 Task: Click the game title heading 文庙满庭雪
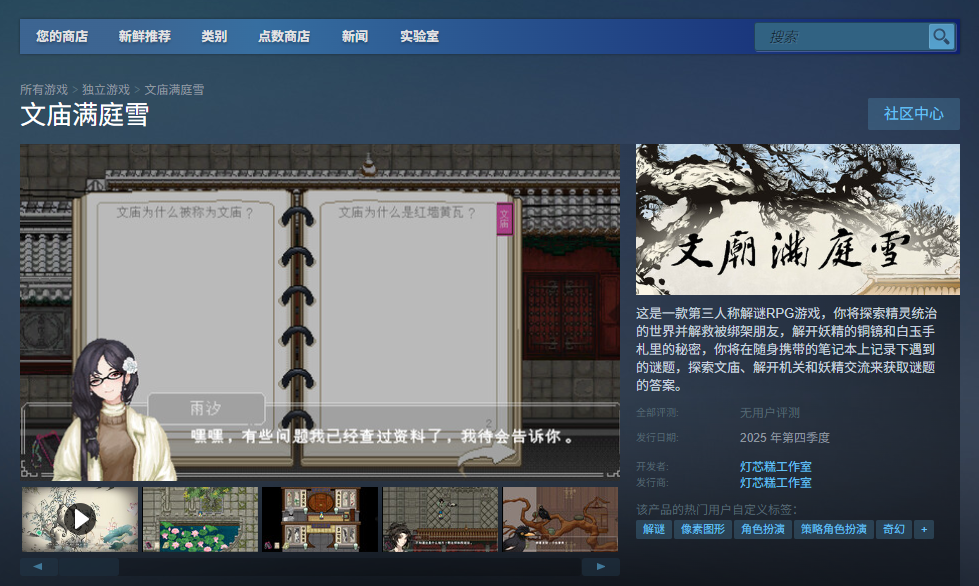84,115
